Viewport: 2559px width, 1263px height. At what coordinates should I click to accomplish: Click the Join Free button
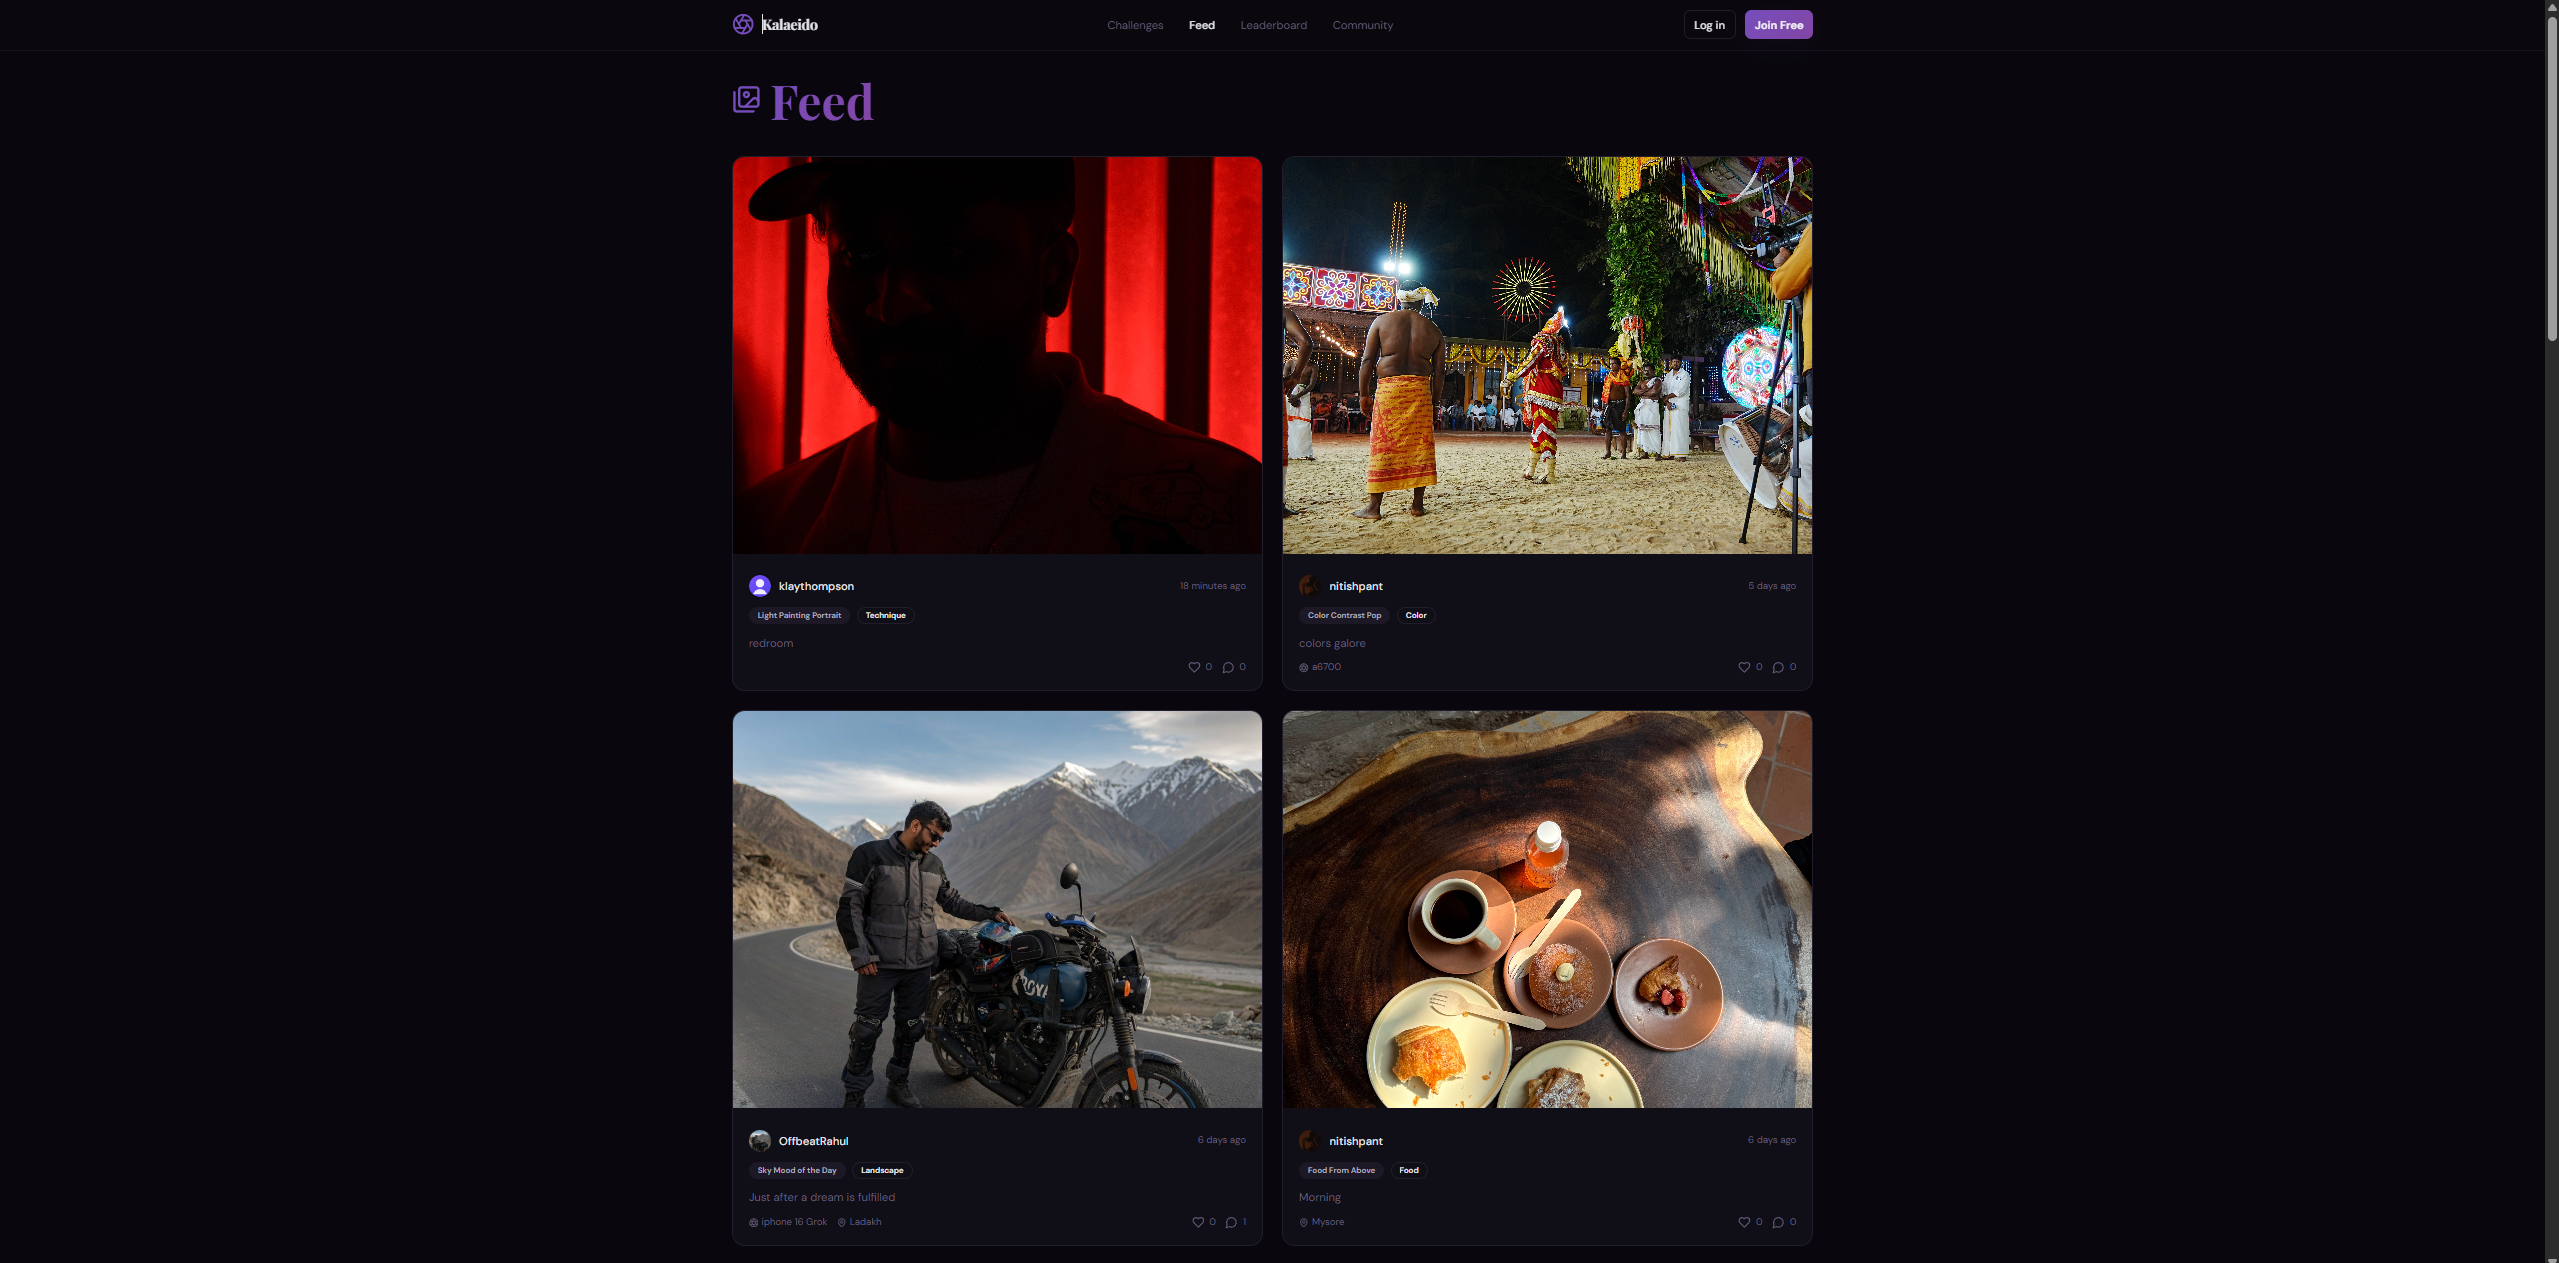(1778, 25)
